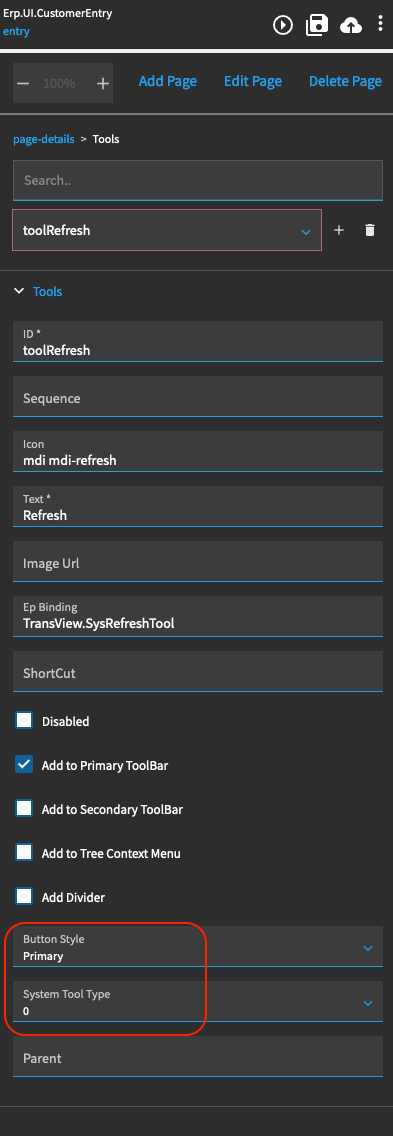Uncheck Add to Primary ToolBar
The width and height of the screenshot is (393, 1136).
pyautogui.click(x=24, y=764)
